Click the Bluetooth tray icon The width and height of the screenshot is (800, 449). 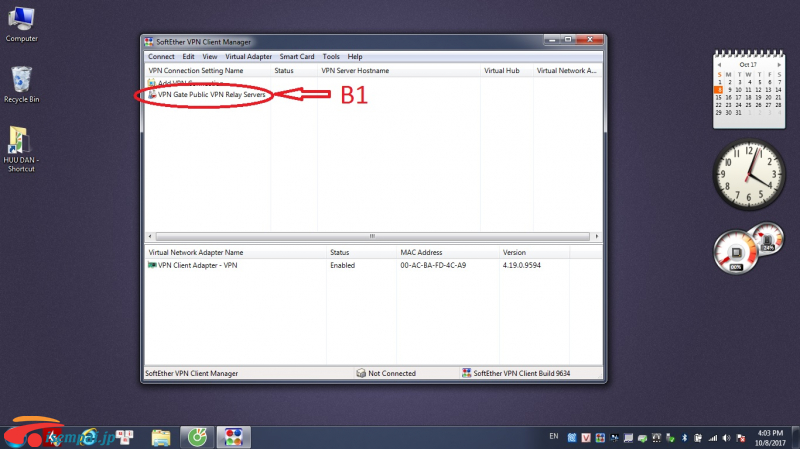coord(684,438)
